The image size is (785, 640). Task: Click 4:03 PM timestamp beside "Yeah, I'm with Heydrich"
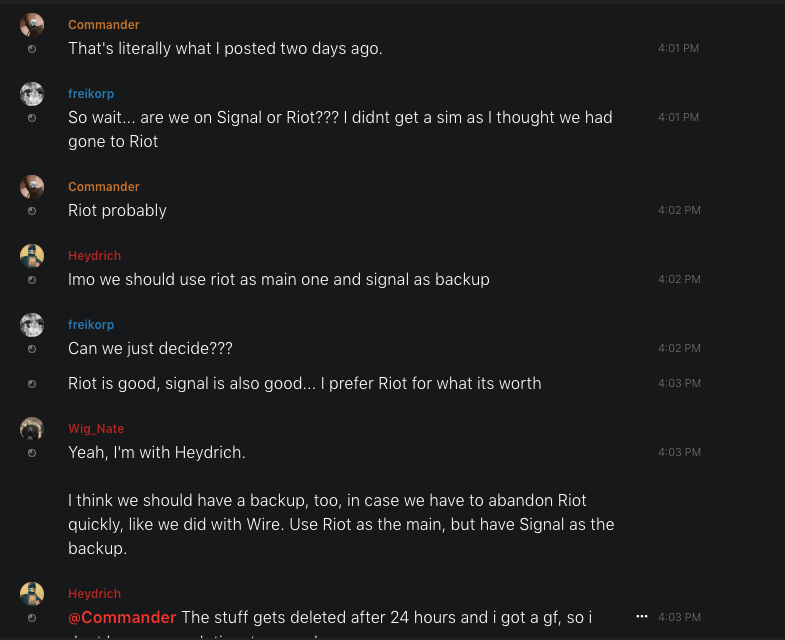pos(679,452)
